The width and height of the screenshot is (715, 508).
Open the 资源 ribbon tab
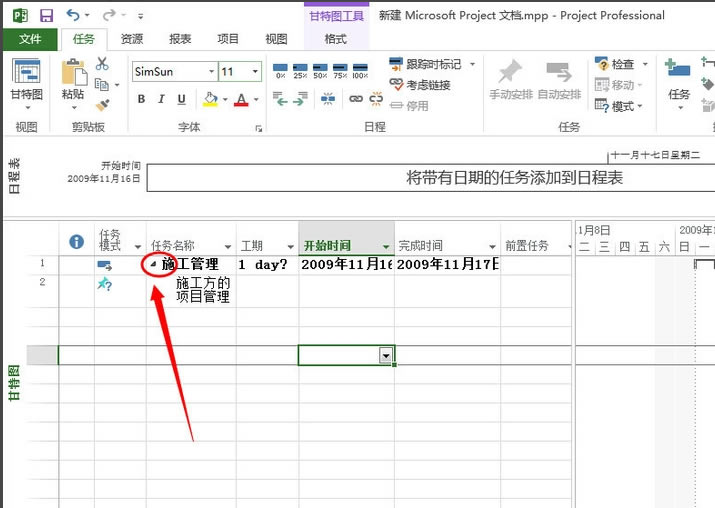(x=131, y=39)
